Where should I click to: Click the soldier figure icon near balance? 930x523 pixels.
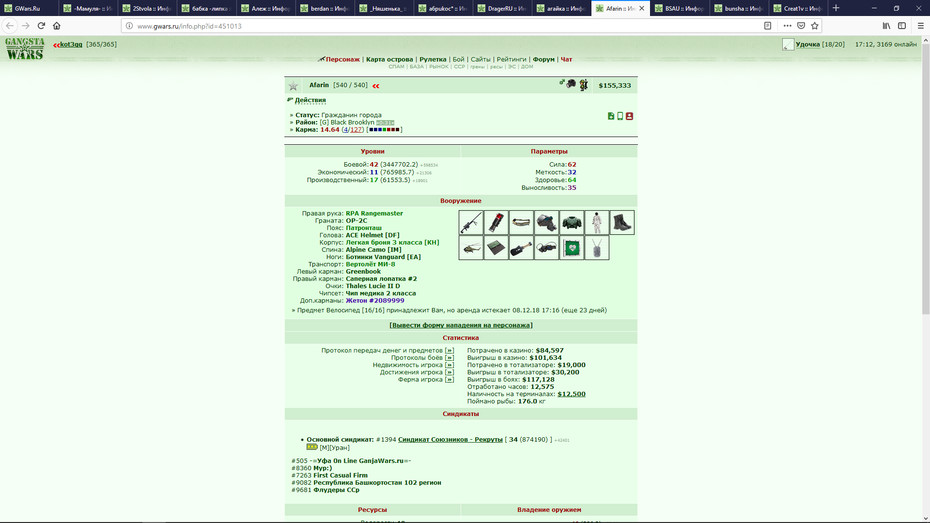coord(584,85)
